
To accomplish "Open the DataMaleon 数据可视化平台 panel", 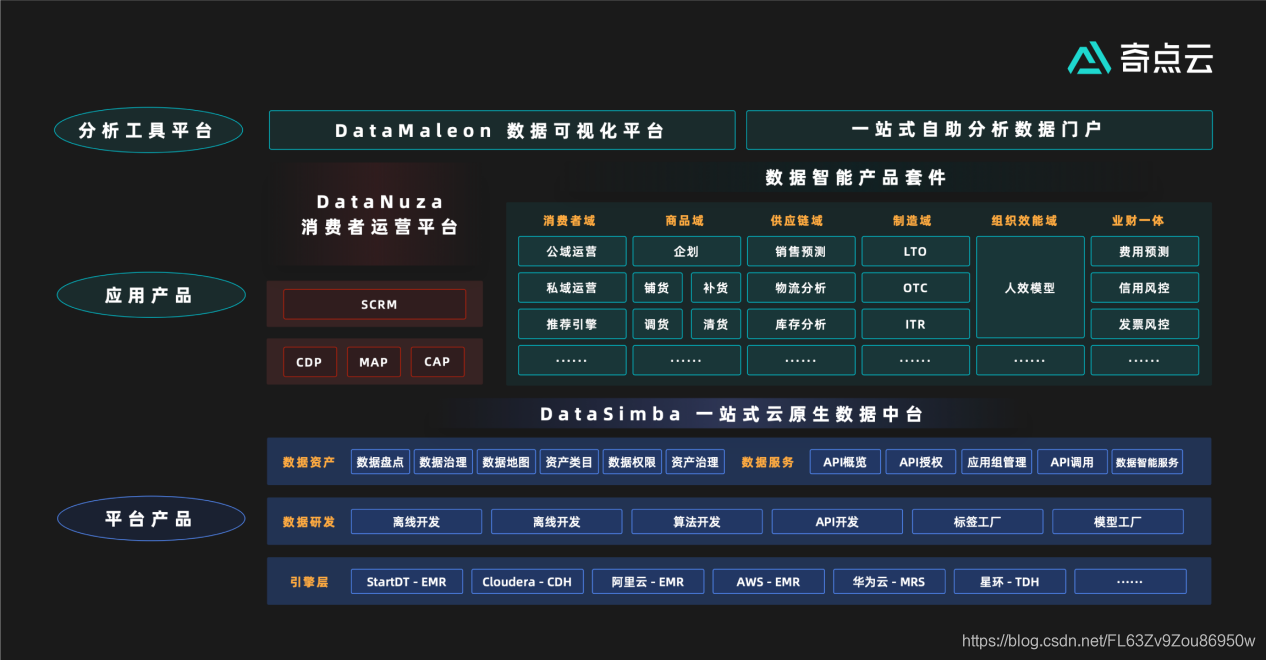I will coord(501,130).
